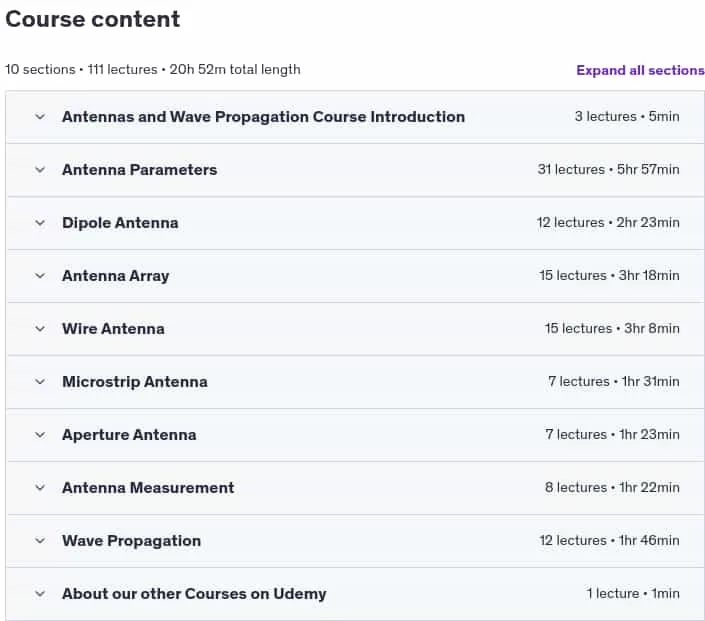Viewport: 705px width, 621px height.
Task: Click Expand all sections link
Action: tap(640, 70)
